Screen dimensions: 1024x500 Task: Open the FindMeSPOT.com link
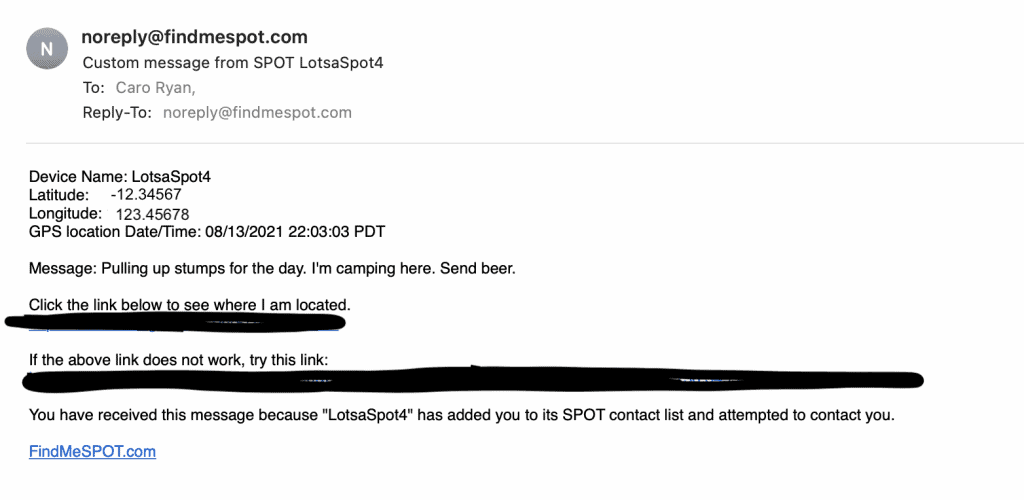92,452
